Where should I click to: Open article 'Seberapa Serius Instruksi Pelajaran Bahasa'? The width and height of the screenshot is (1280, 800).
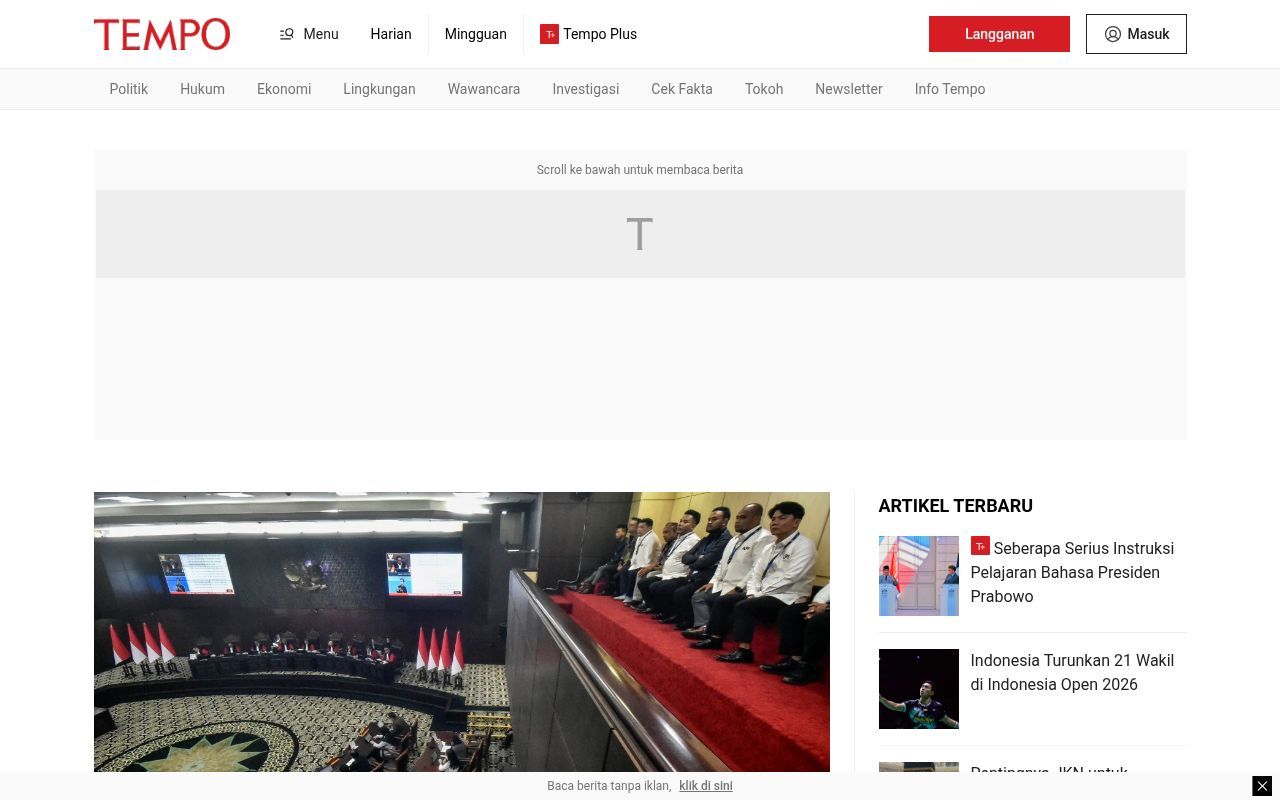point(1072,572)
